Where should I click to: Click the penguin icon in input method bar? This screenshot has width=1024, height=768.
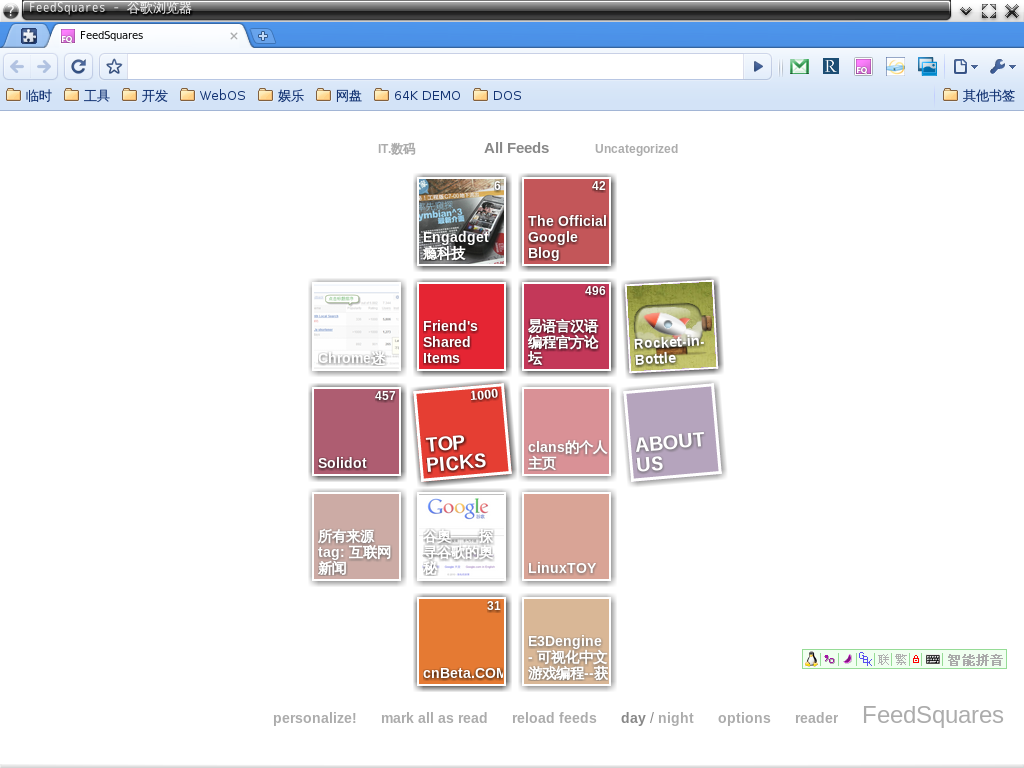(x=811, y=660)
